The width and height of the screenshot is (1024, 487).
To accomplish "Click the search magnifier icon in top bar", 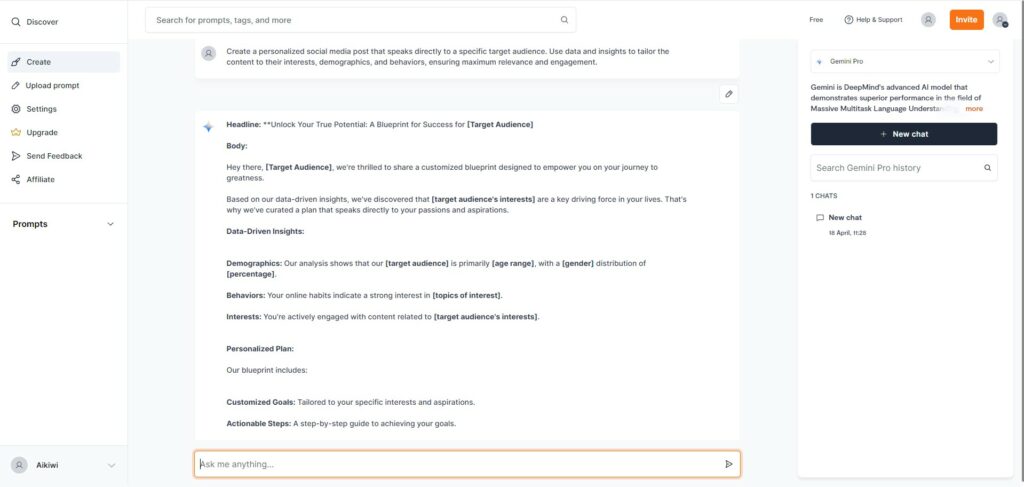I will (564, 20).
